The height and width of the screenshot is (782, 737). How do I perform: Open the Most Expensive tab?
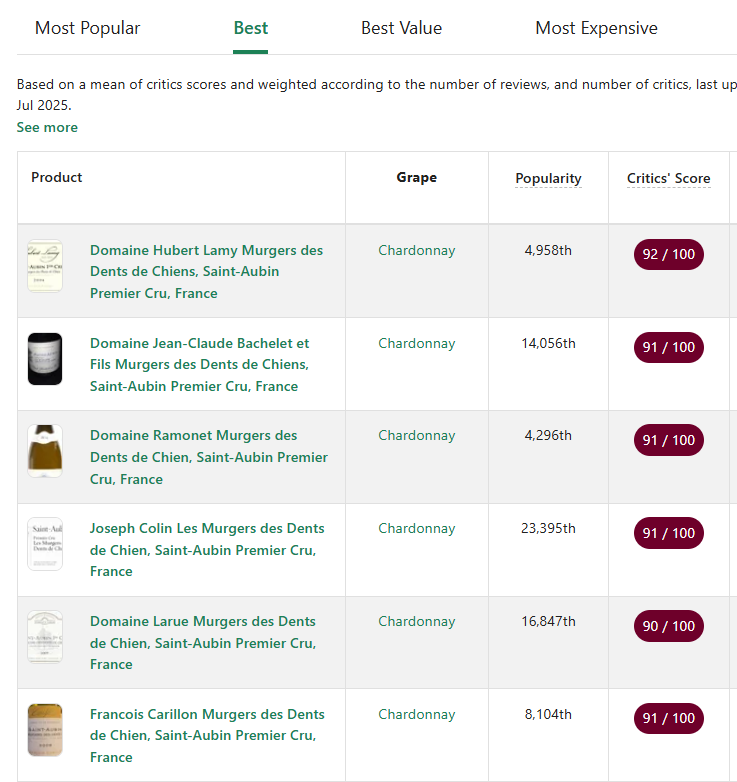(596, 28)
